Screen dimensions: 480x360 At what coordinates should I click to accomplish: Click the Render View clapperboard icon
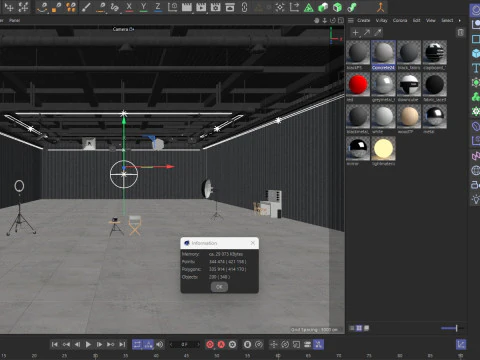click(187, 7)
